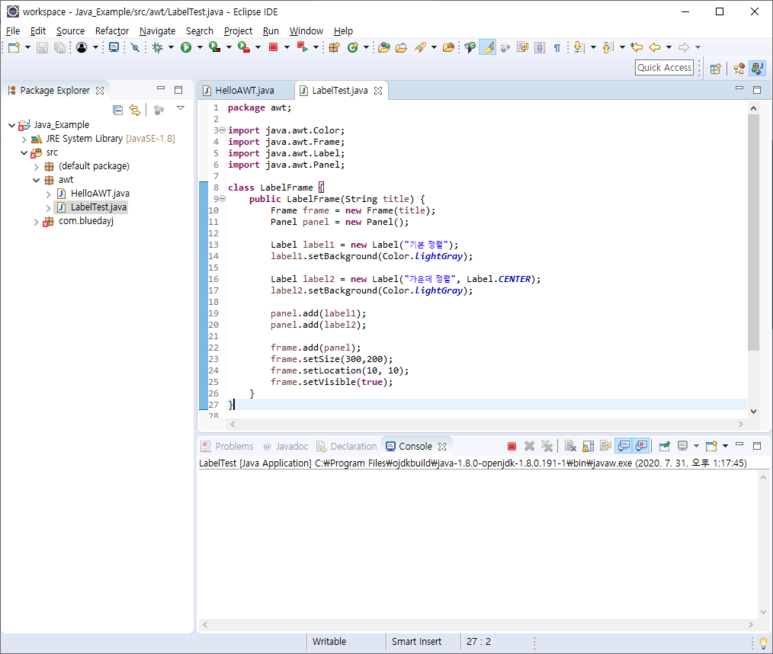Click the New file wizard icon
The width and height of the screenshot is (773, 654).
tap(14, 47)
